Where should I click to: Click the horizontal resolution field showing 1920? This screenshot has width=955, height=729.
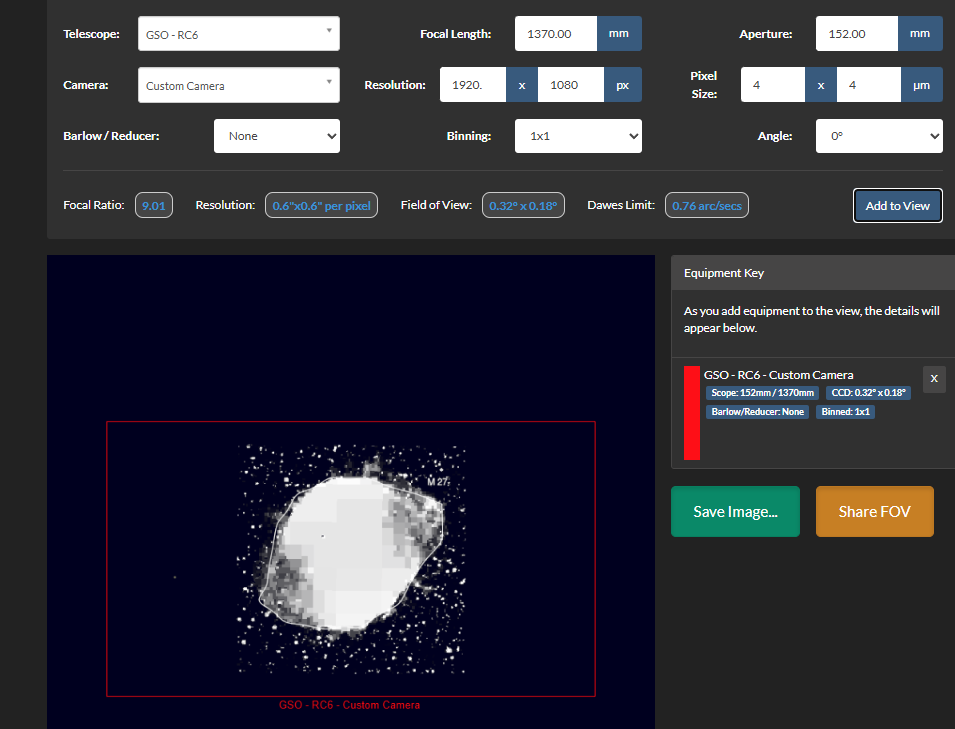click(473, 85)
